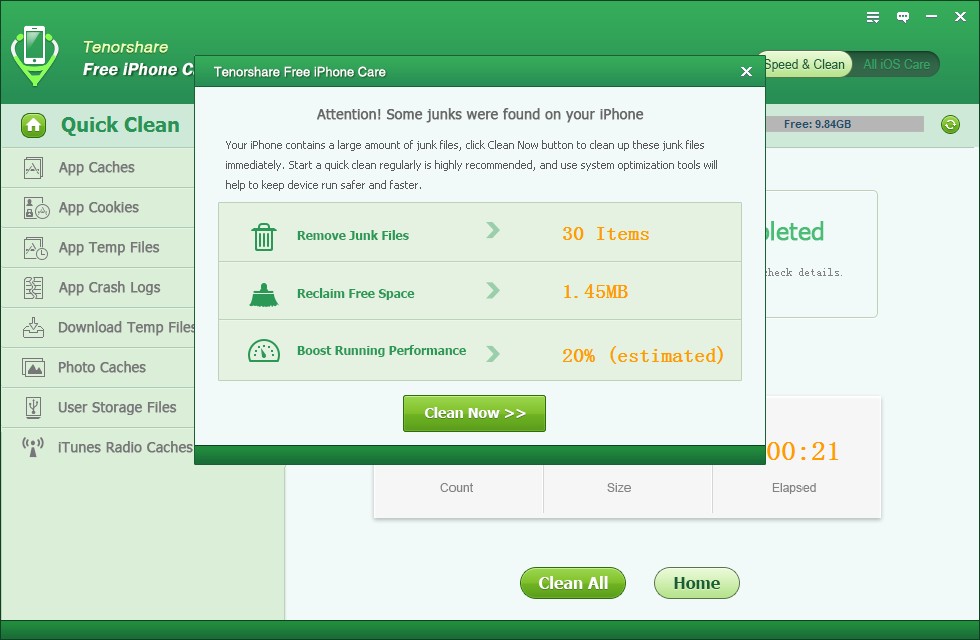Click the Attention junks found heading
The image size is (980, 640).
click(x=480, y=114)
